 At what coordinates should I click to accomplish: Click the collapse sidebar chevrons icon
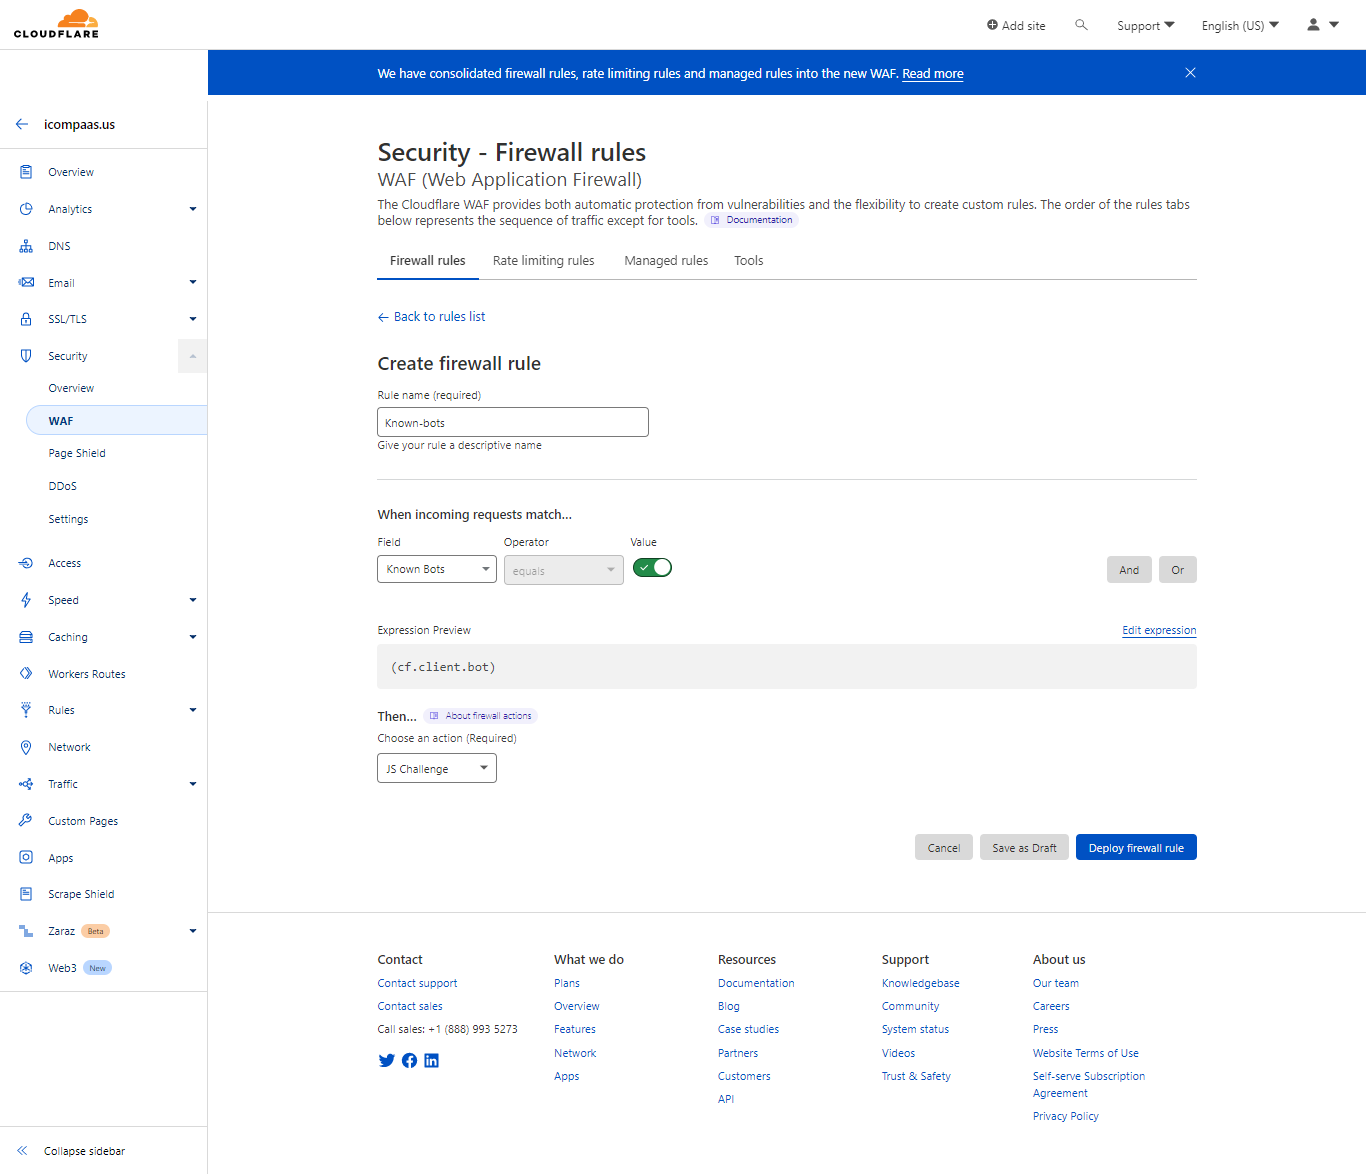click(22, 1151)
